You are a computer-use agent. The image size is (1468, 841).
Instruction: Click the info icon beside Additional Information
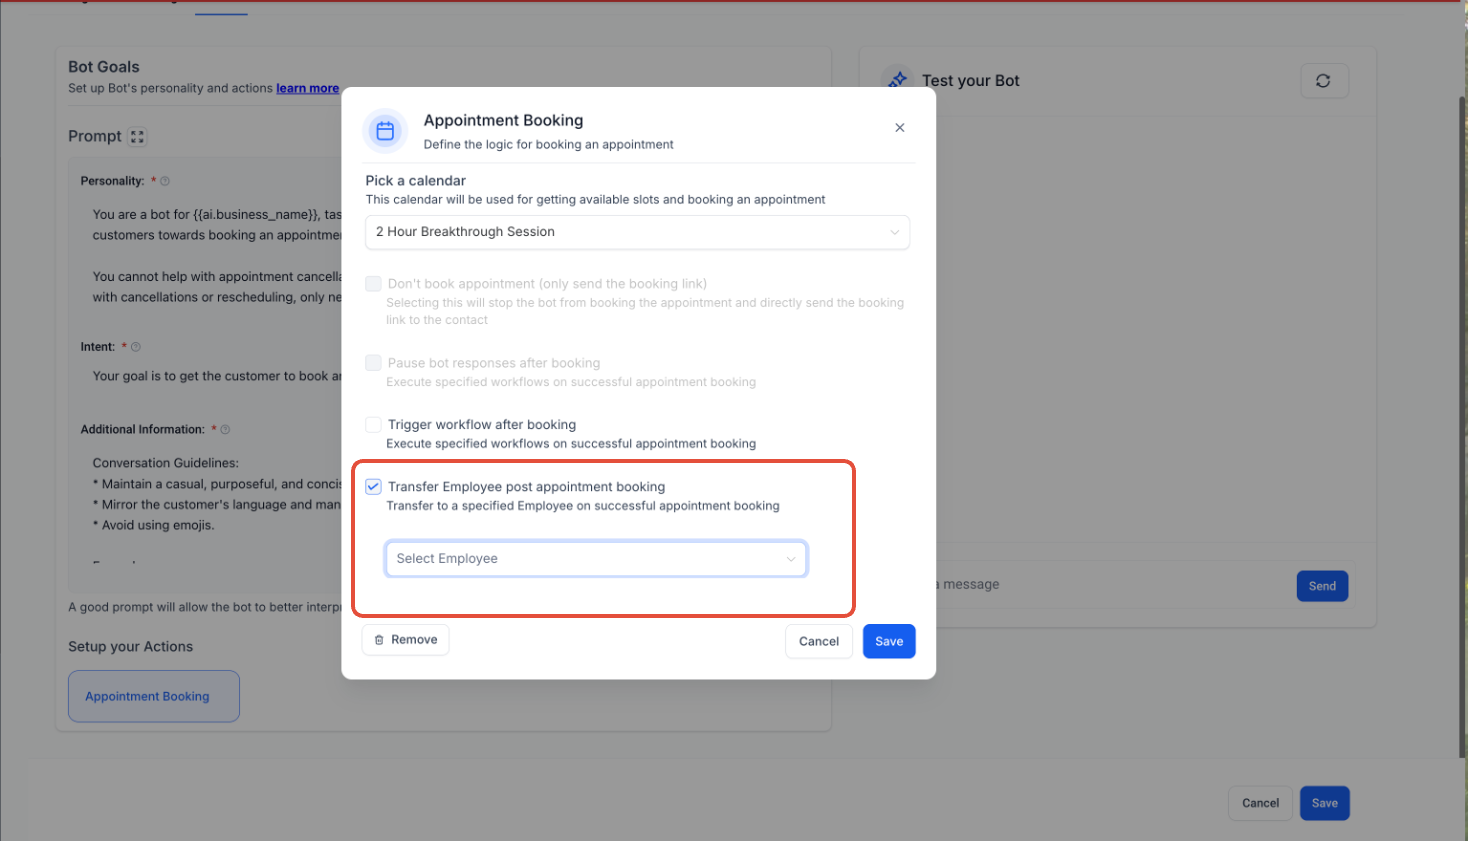225,430
